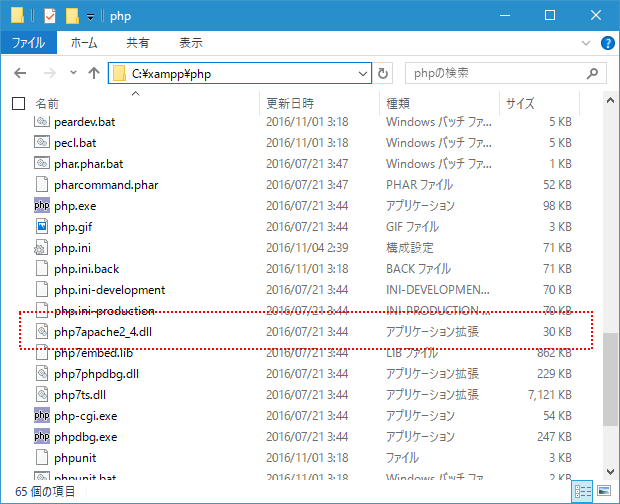Select the php7phpdbg.dll file icon
620x504 pixels.
tap(42, 373)
